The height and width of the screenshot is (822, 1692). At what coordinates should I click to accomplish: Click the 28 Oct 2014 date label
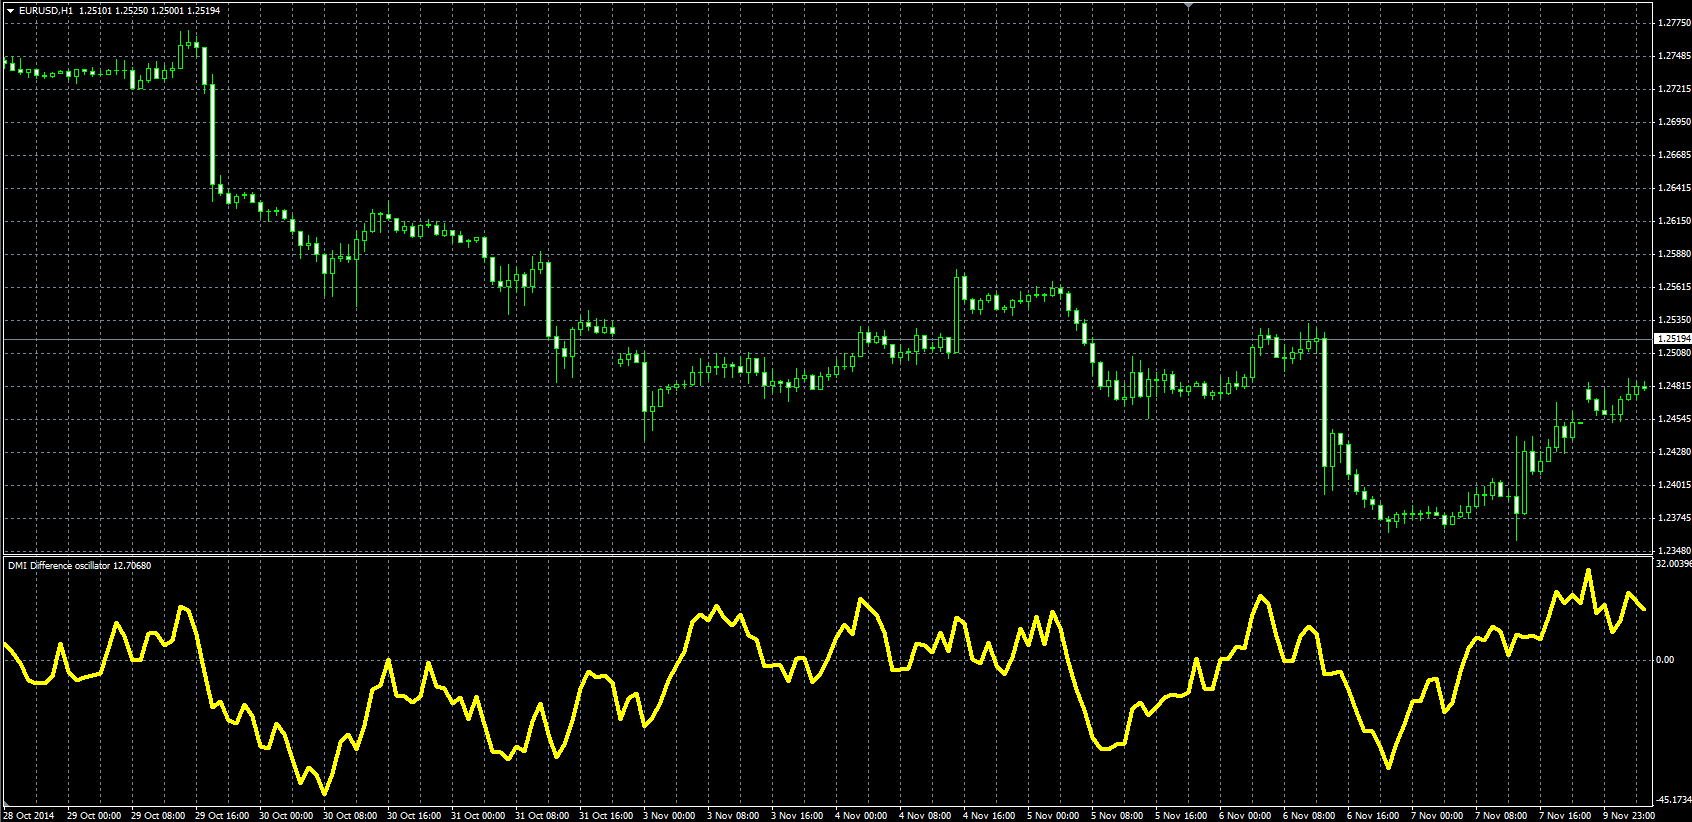pyautogui.click(x=29, y=816)
